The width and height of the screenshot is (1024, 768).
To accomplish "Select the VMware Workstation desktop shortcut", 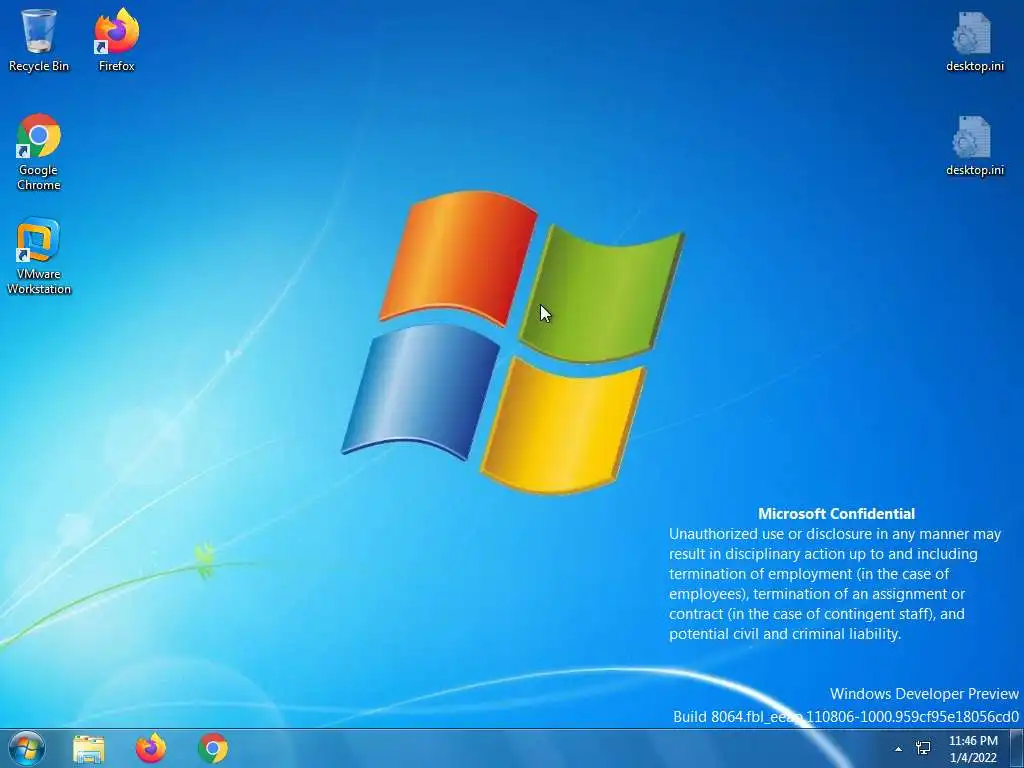I will [39, 256].
